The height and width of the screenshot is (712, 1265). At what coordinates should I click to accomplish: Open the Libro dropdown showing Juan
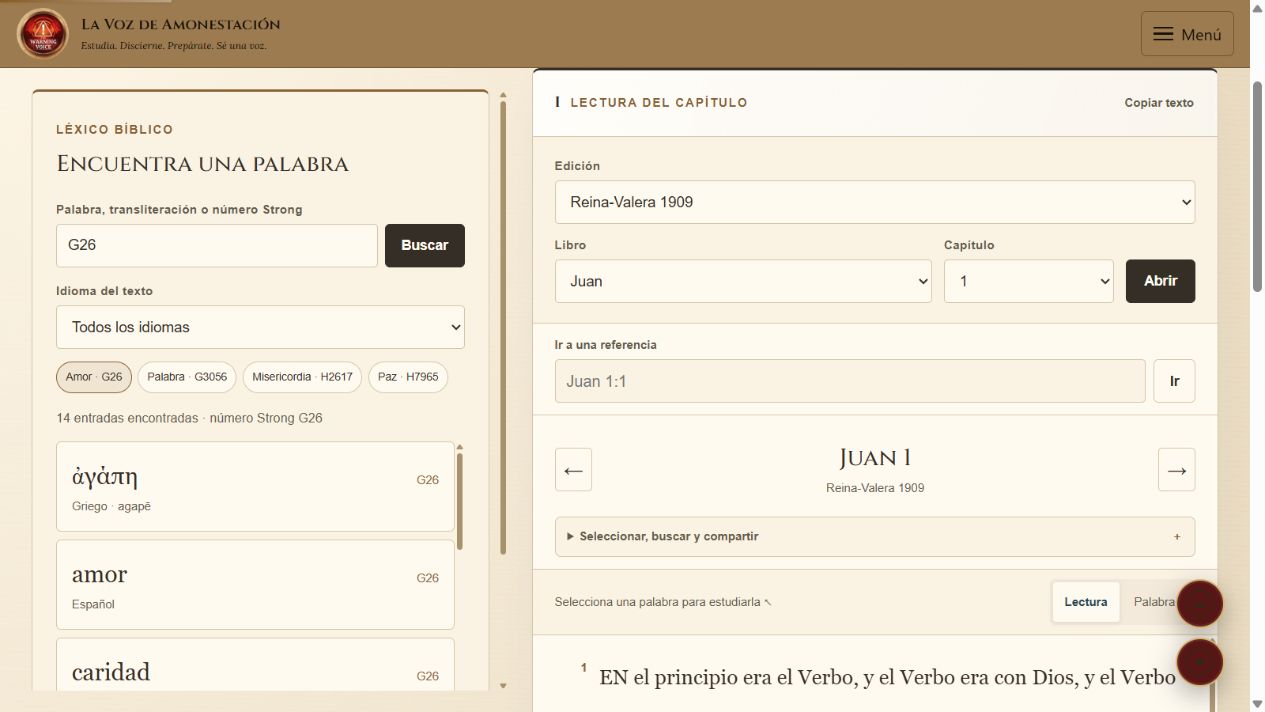(x=743, y=281)
